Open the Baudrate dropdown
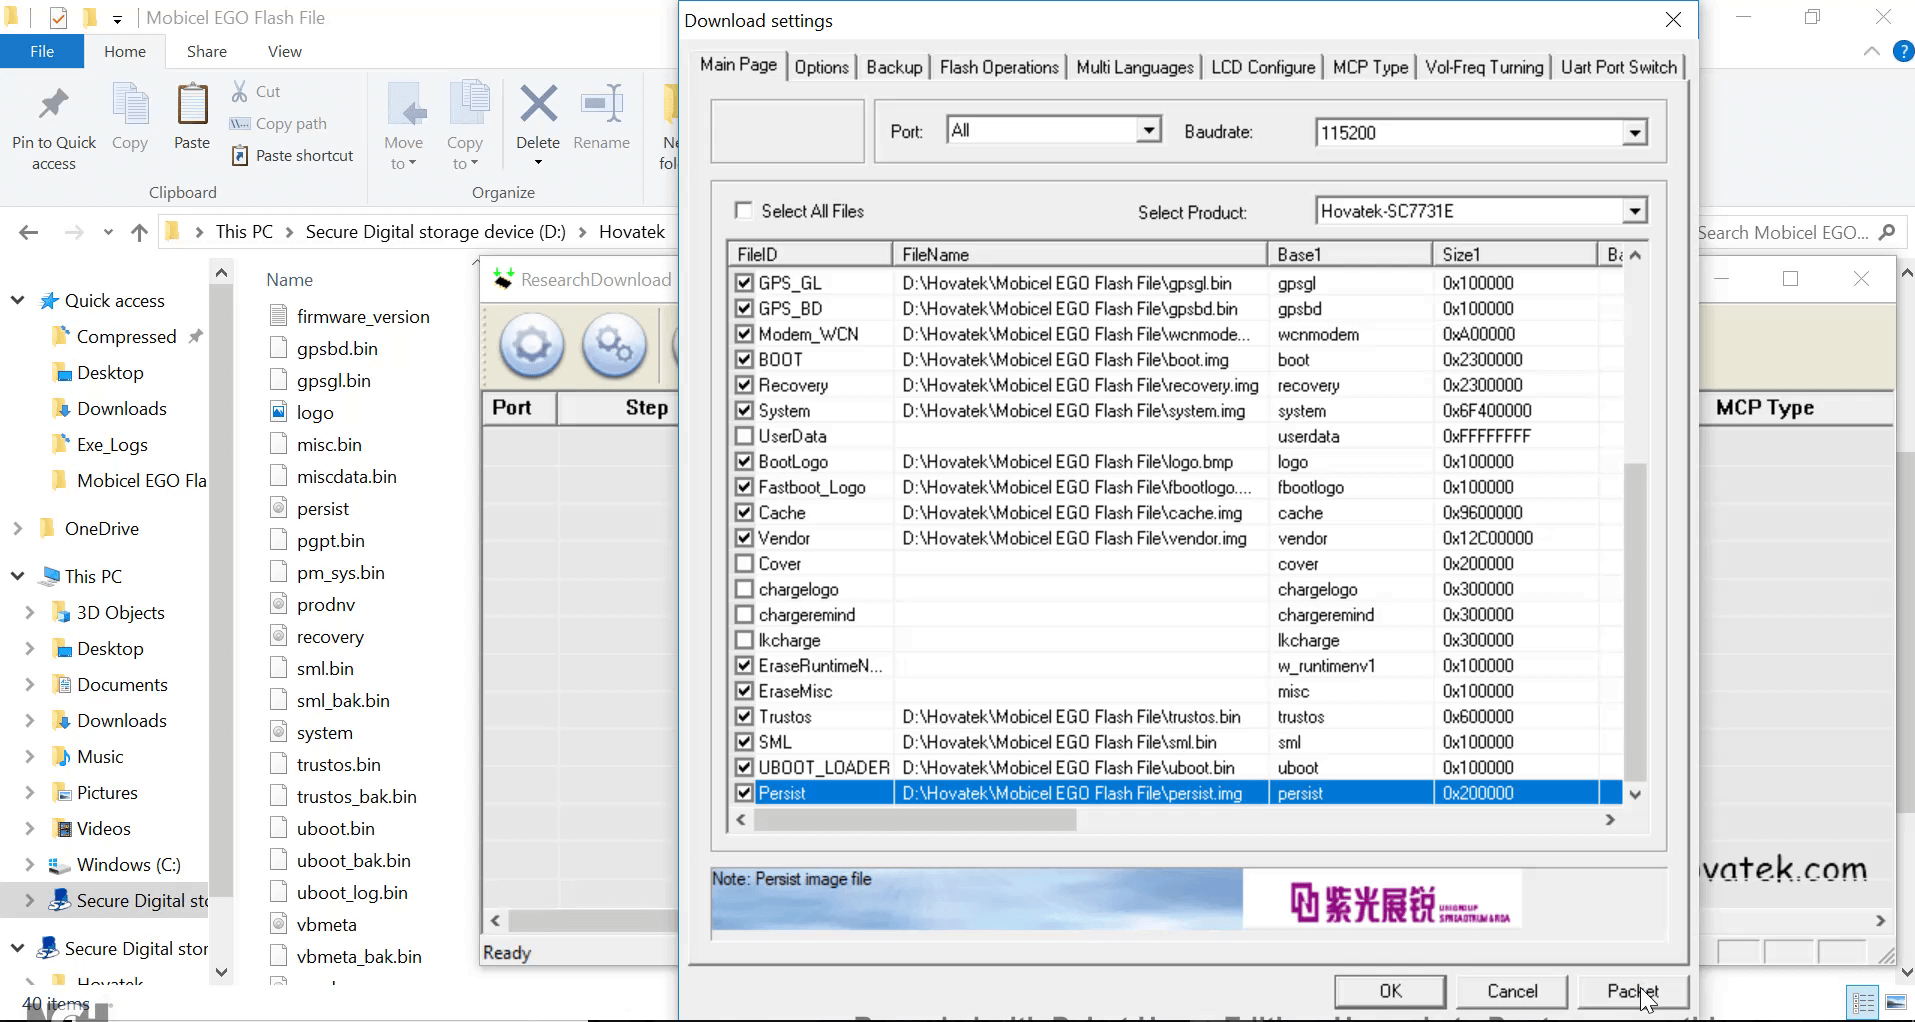Image resolution: width=1915 pixels, height=1022 pixels. pos(1635,131)
